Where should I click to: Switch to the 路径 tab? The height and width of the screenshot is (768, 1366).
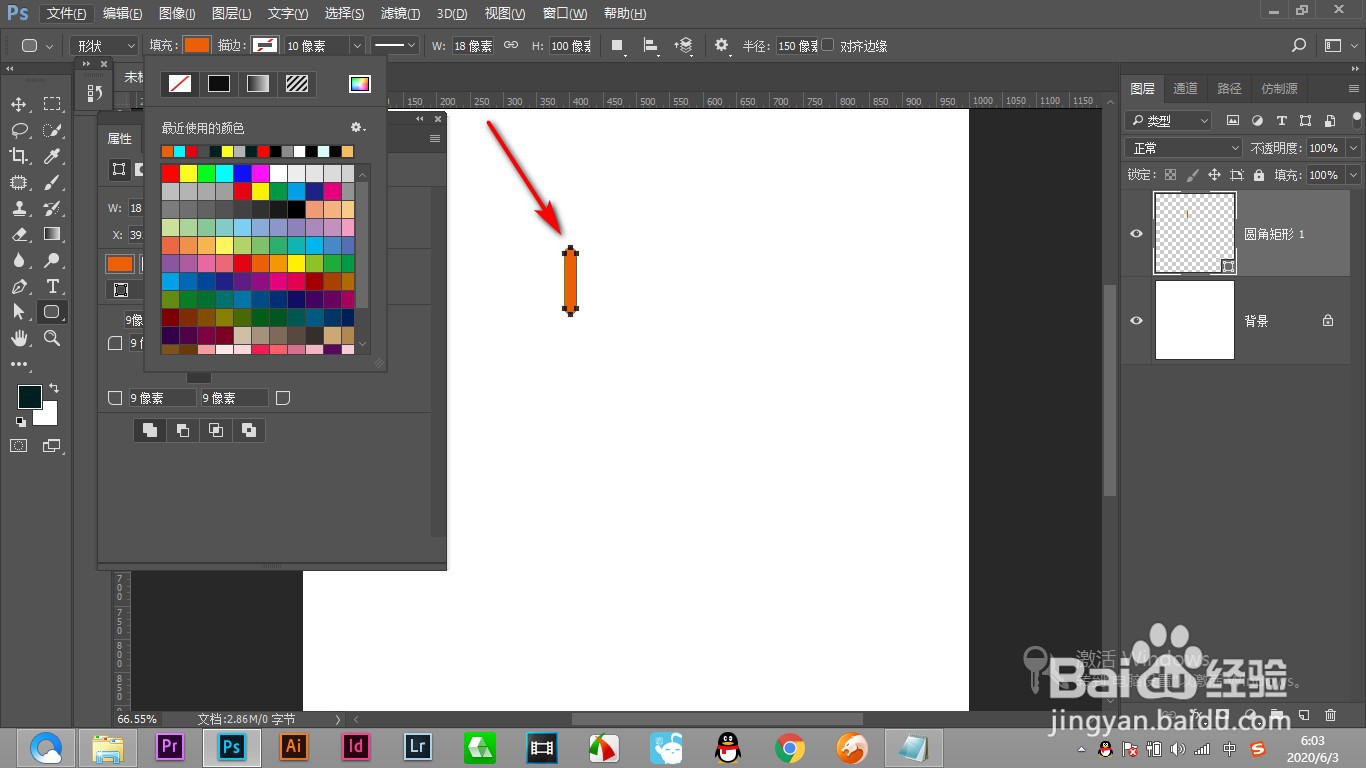[x=1229, y=89]
